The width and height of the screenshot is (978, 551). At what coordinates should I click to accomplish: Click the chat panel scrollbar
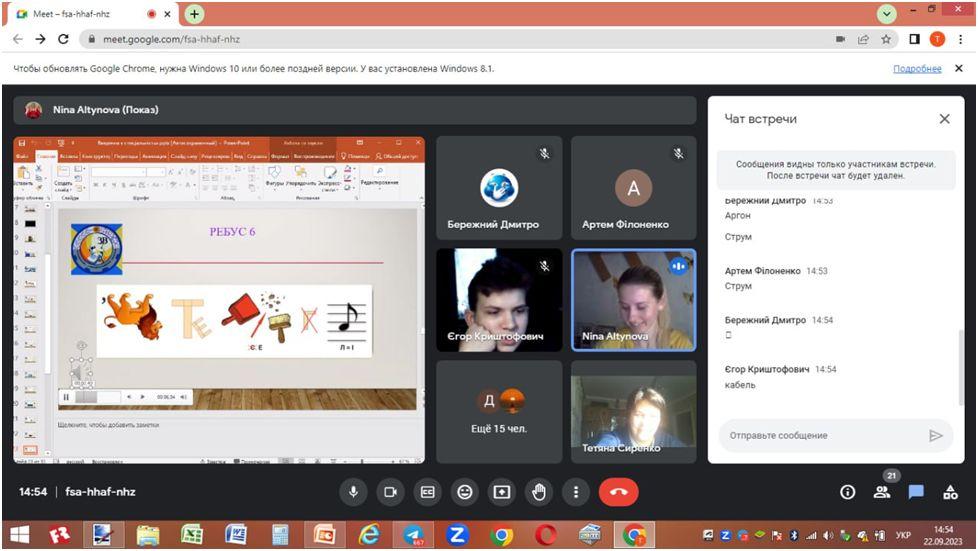pos(961,366)
